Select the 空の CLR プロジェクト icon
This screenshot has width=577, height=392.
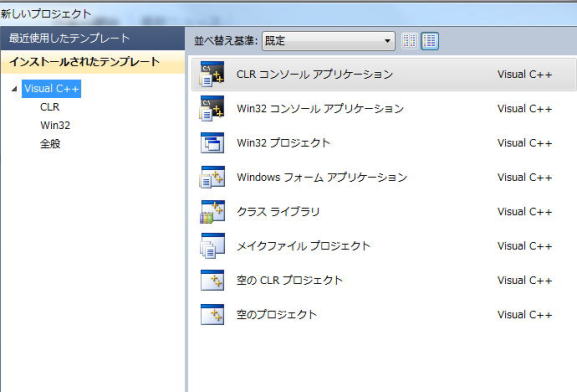coord(212,280)
